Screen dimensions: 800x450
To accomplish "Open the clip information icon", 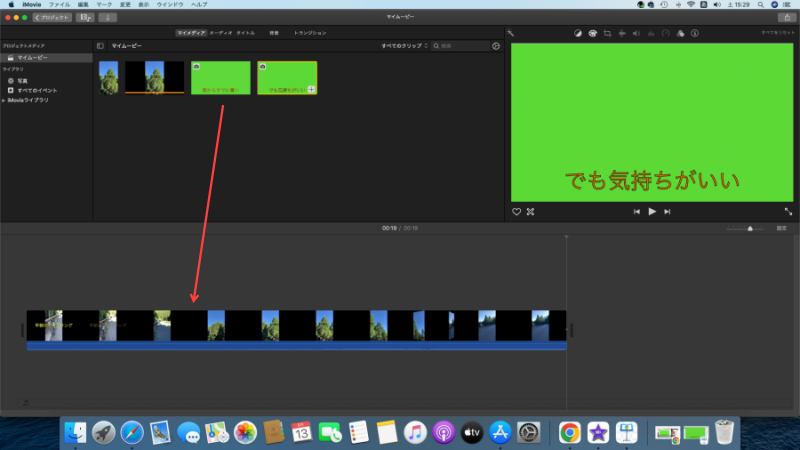I will coord(695,33).
